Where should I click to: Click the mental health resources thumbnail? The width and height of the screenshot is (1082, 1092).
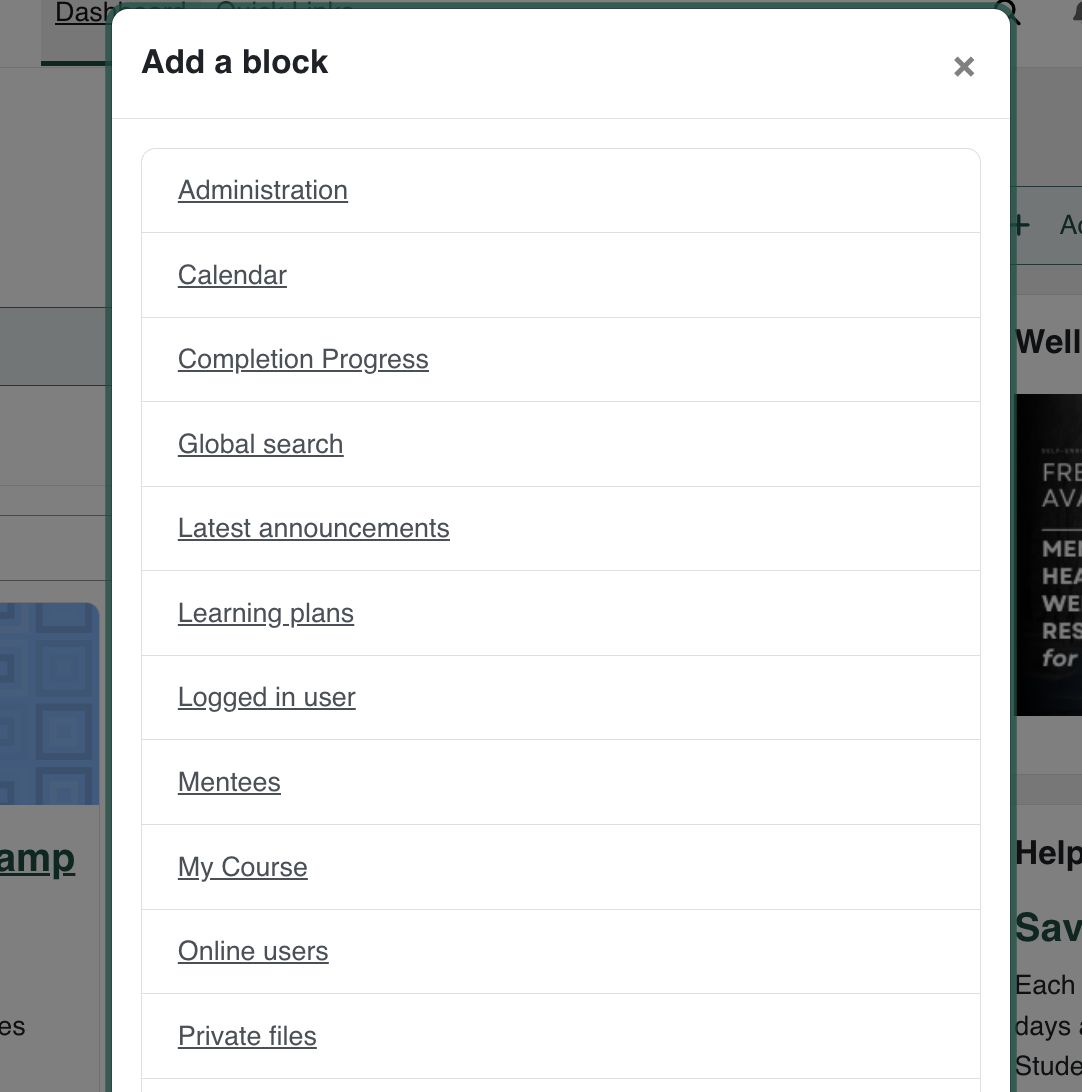point(1049,554)
